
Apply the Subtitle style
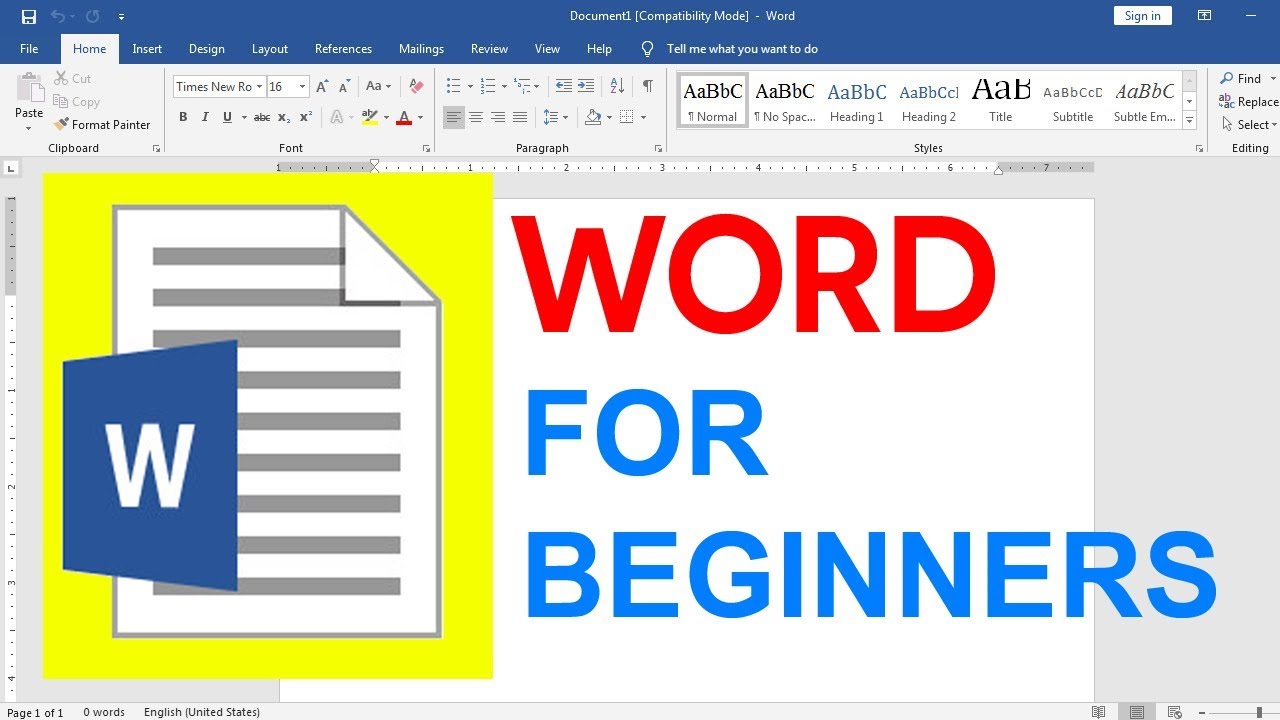[x=1073, y=100]
